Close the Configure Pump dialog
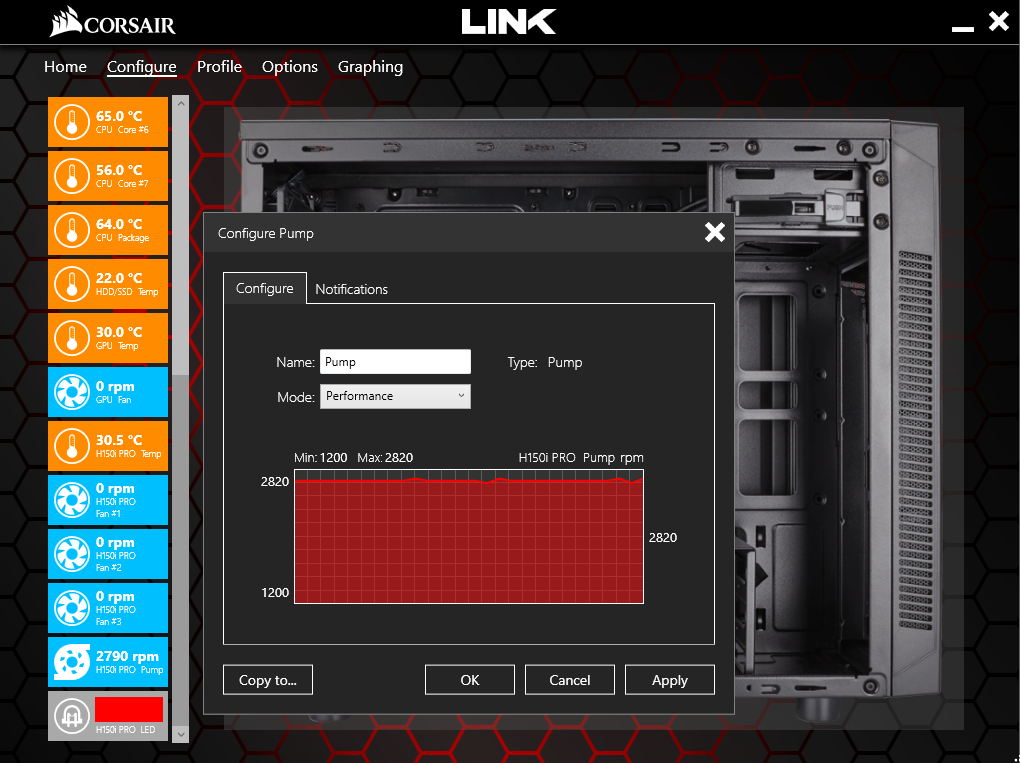 pyautogui.click(x=714, y=232)
